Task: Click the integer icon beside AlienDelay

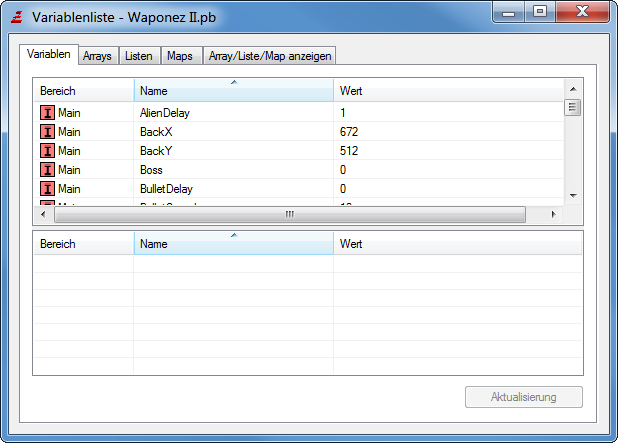Action: [47, 113]
